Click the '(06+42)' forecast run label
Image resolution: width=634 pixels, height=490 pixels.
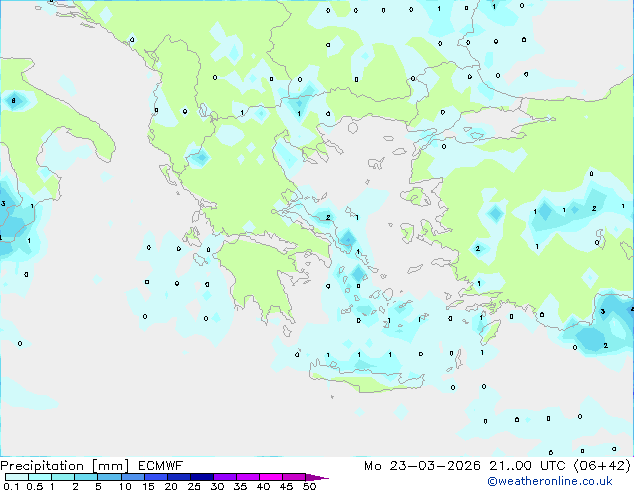[602, 466]
